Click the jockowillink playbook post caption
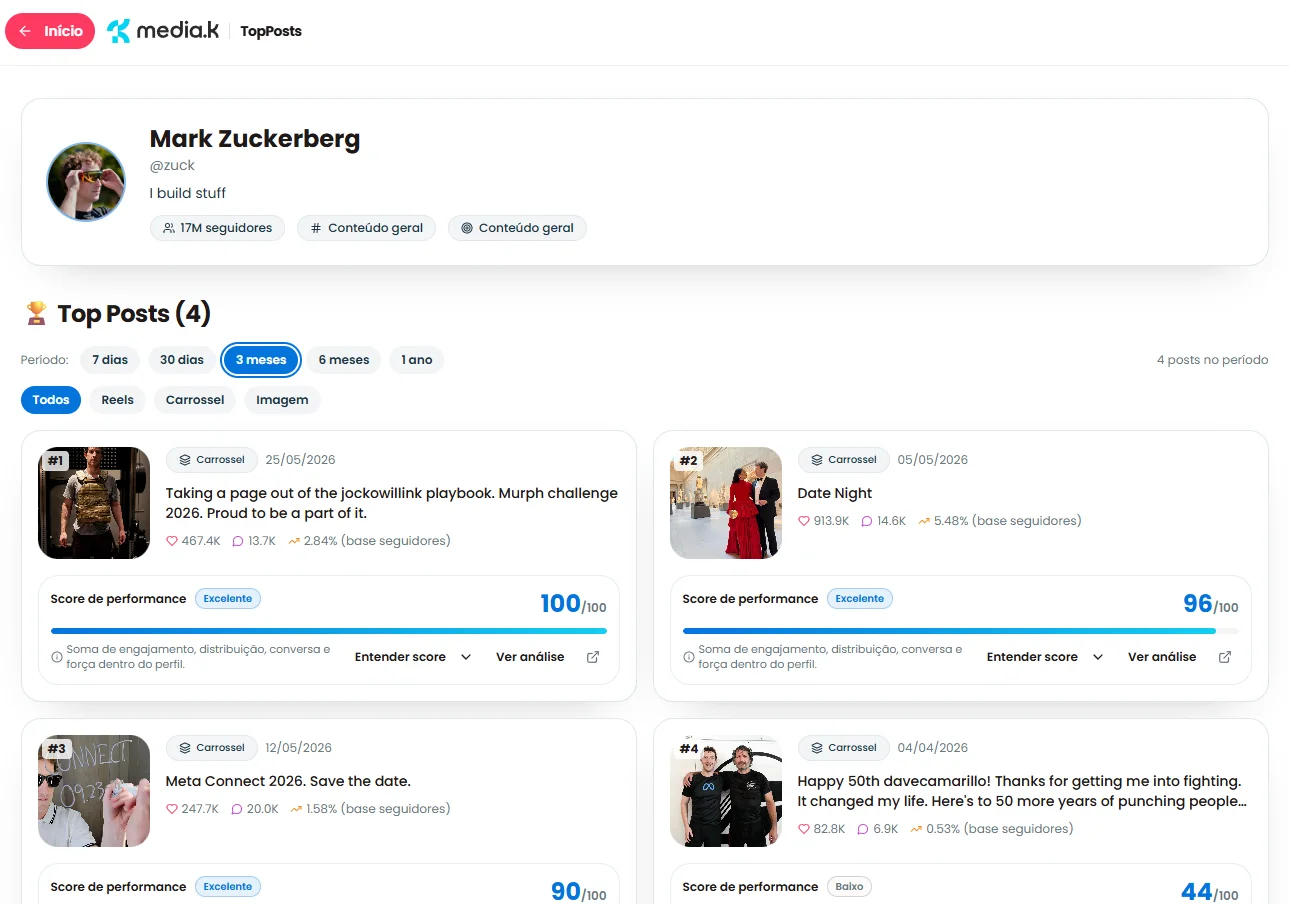 click(x=392, y=503)
